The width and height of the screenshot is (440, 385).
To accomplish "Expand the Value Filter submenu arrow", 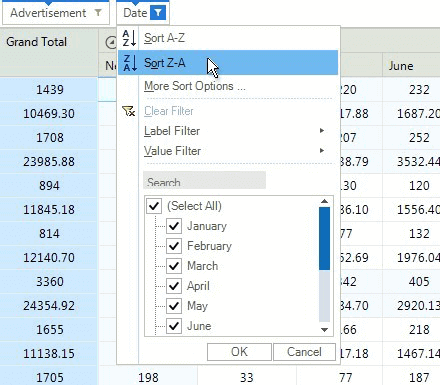I will [322, 151].
